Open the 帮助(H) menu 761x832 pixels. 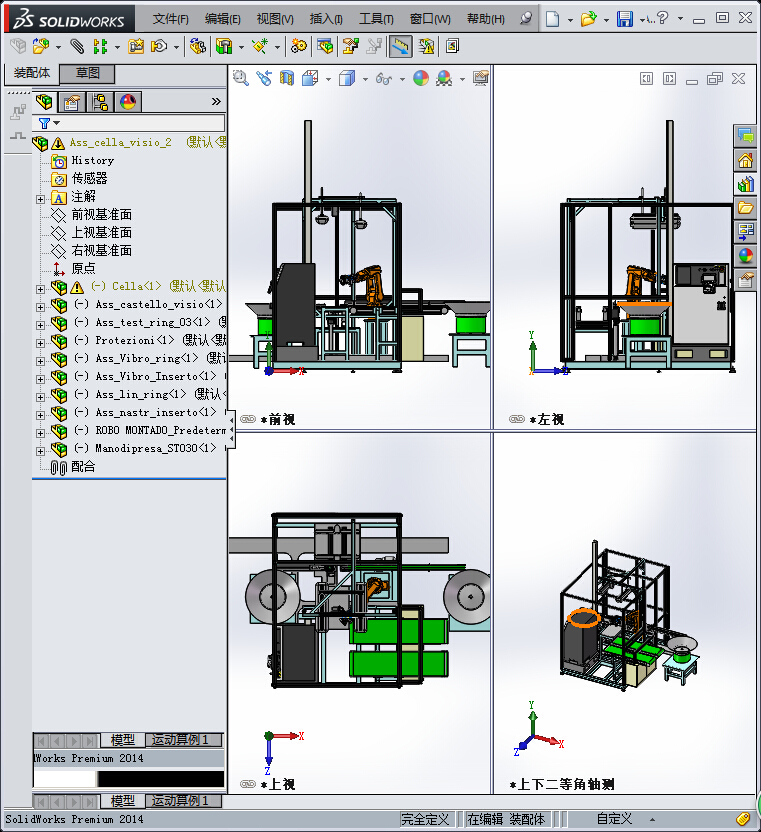coord(486,19)
